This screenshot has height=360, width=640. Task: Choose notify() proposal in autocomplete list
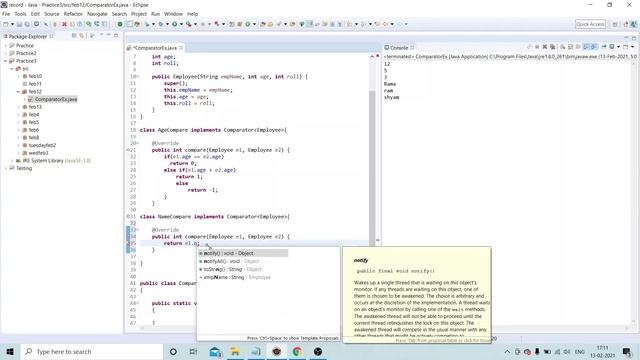[x=243, y=253]
